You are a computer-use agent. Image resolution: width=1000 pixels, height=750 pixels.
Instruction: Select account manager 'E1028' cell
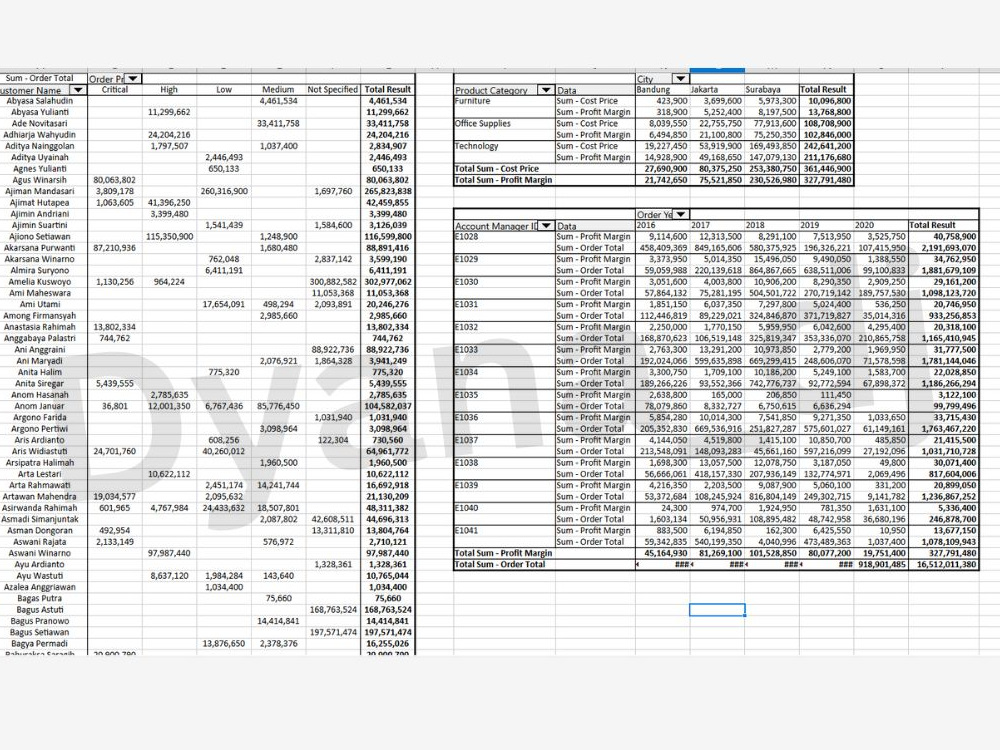click(x=504, y=237)
